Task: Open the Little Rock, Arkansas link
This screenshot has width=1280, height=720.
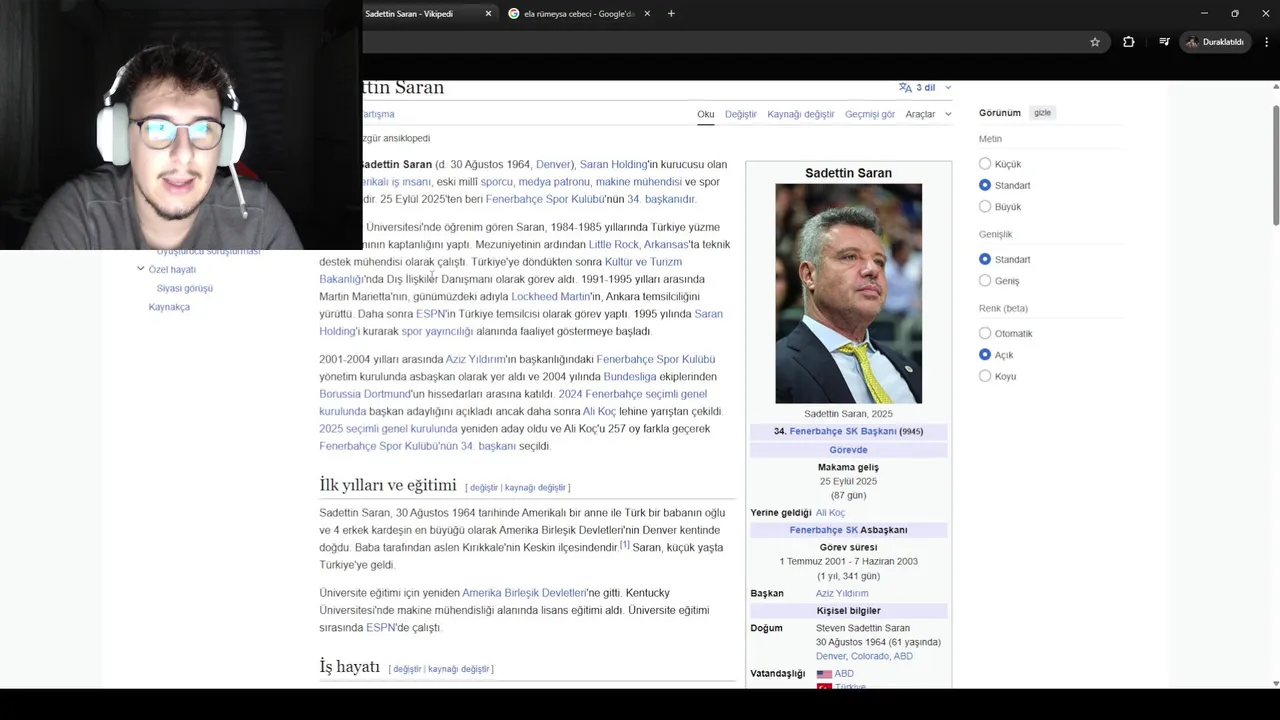Action: (638, 245)
